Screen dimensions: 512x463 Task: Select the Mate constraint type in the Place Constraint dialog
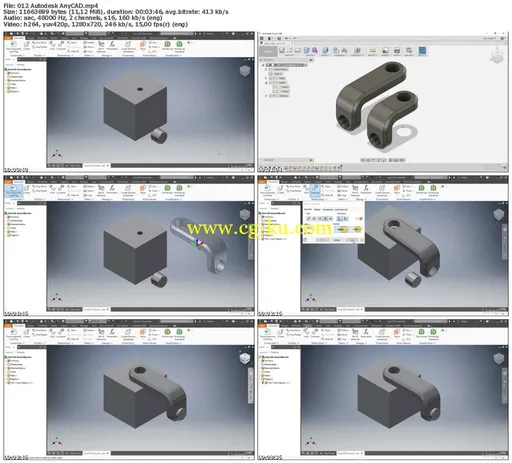(x=308, y=218)
